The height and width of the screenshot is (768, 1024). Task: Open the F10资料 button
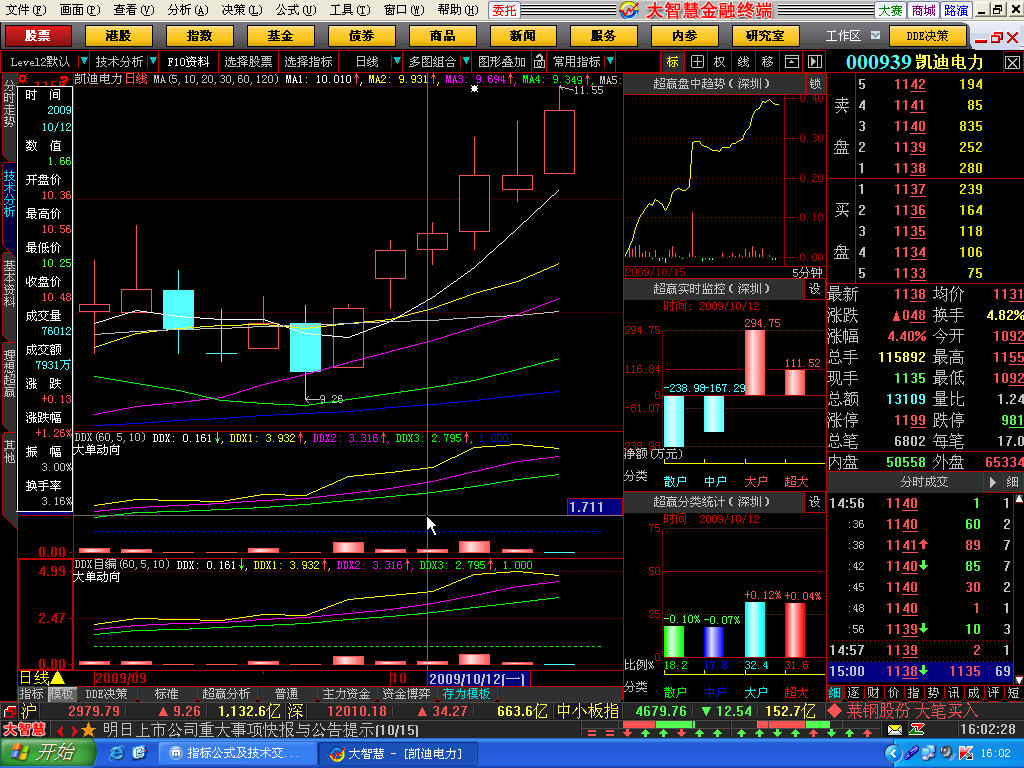188,61
